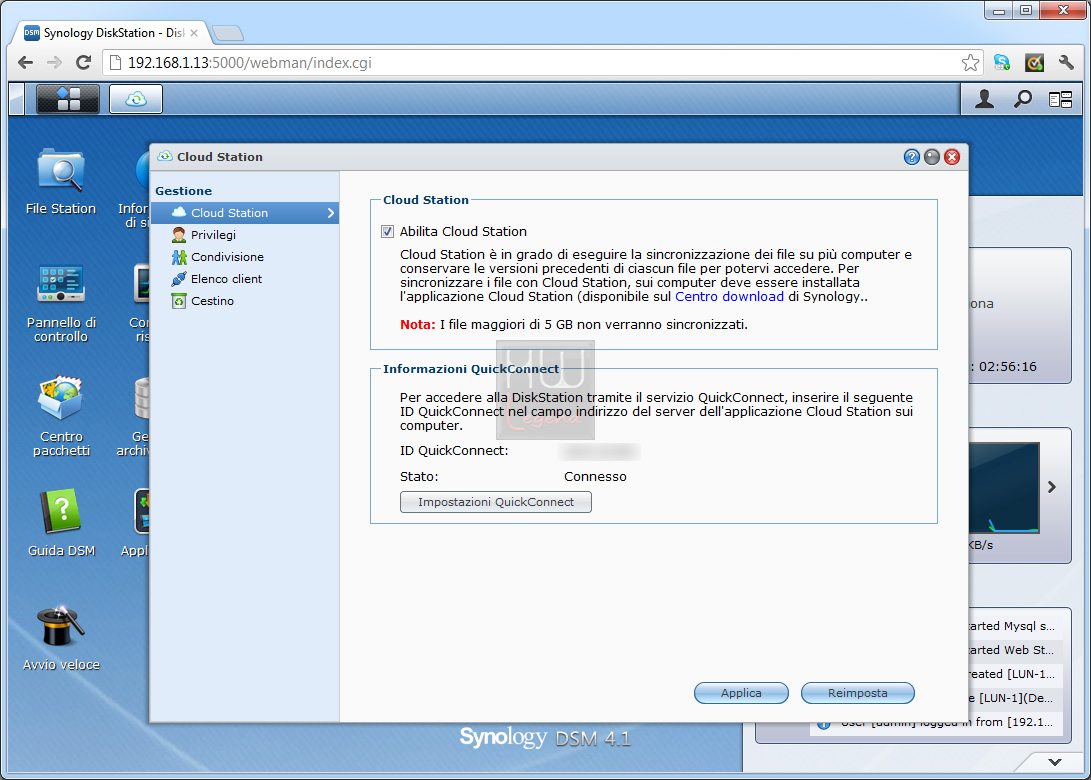The height and width of the screenshot is (780, 1091).
Task: Open Cestino section
Action: tap(245, 301)
